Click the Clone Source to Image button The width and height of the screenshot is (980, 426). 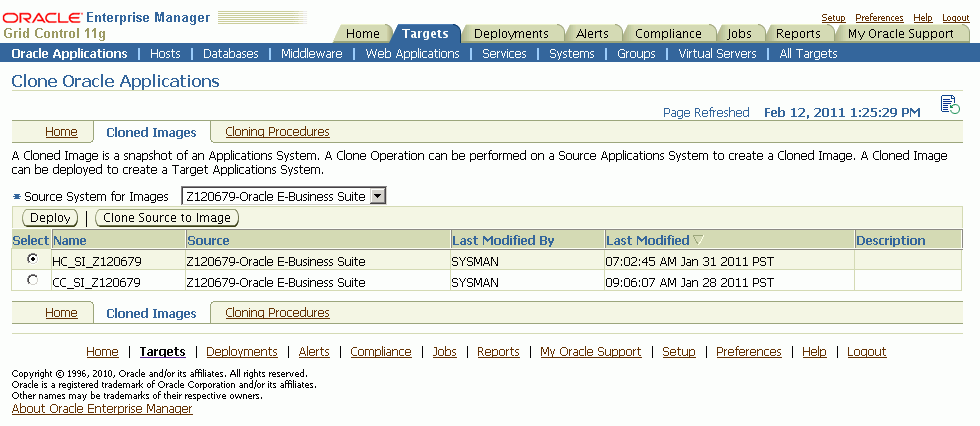point(167,217)
